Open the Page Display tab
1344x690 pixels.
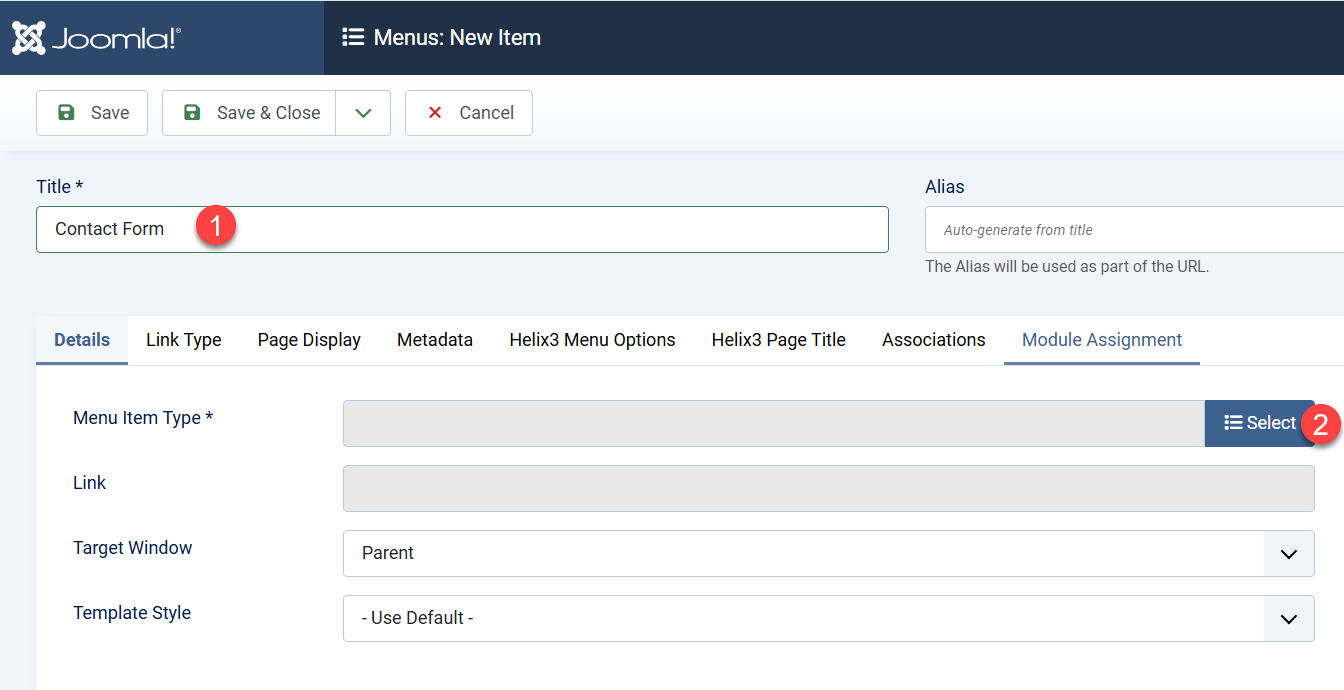pyautogui.click(x=308, y=340)
